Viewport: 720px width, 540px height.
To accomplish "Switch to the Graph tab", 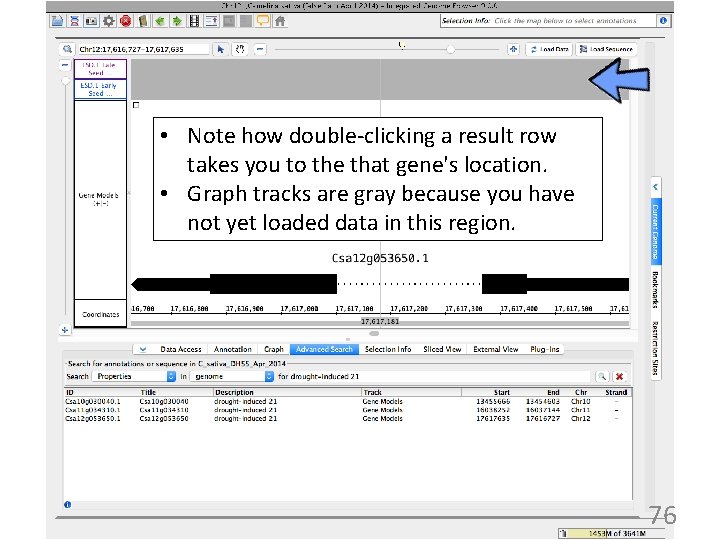I will click(274, 349).
